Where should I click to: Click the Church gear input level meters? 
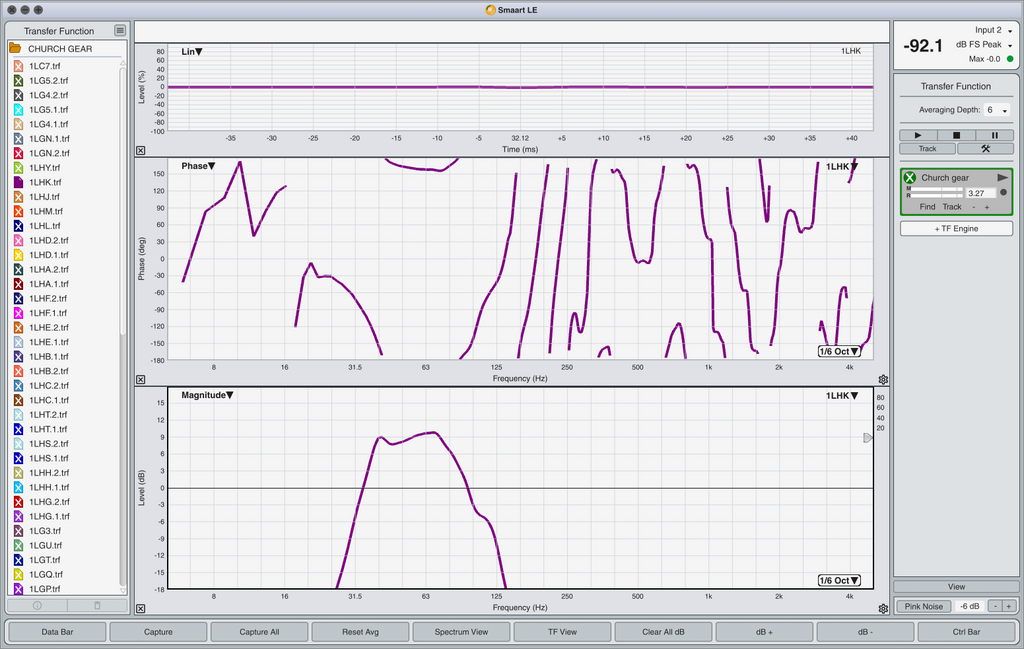[x=935, y=193]
